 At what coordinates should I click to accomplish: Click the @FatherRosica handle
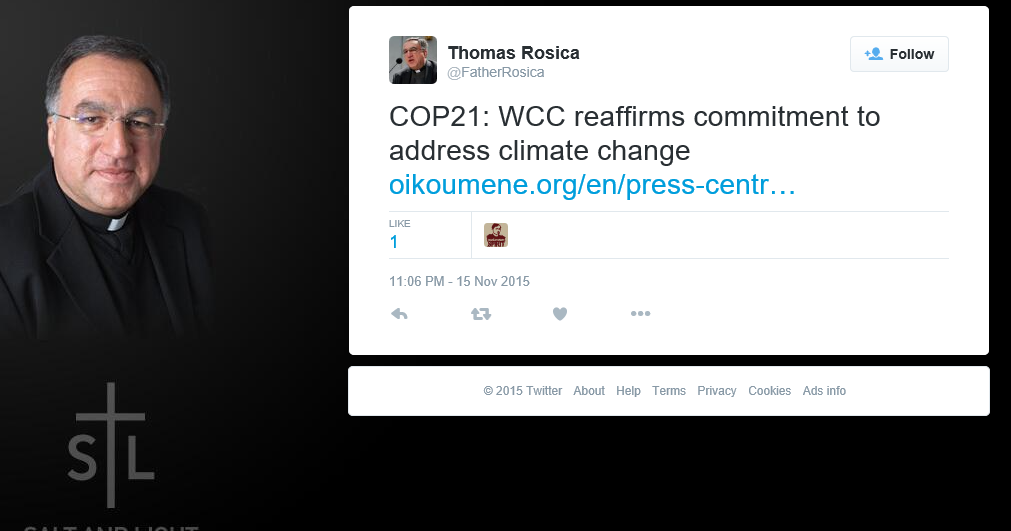496,72
